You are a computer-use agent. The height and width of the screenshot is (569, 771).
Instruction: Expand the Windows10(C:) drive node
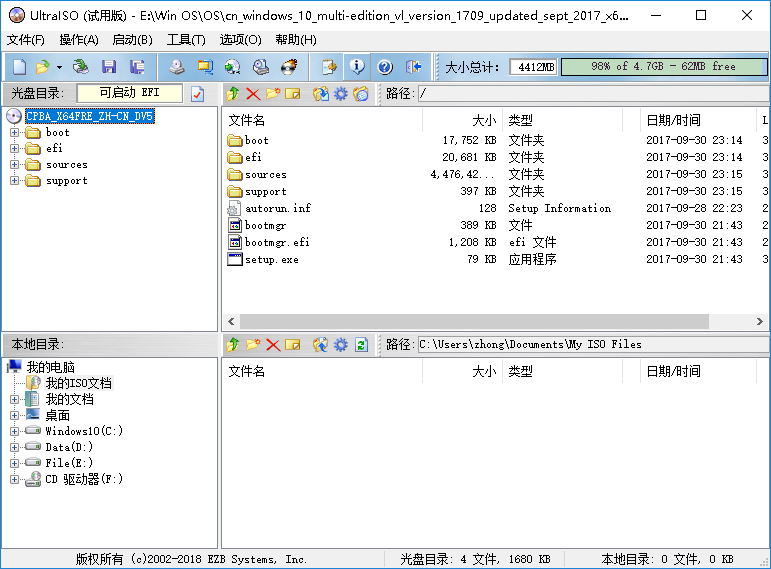pyautogui.click(x=14, y=431)
